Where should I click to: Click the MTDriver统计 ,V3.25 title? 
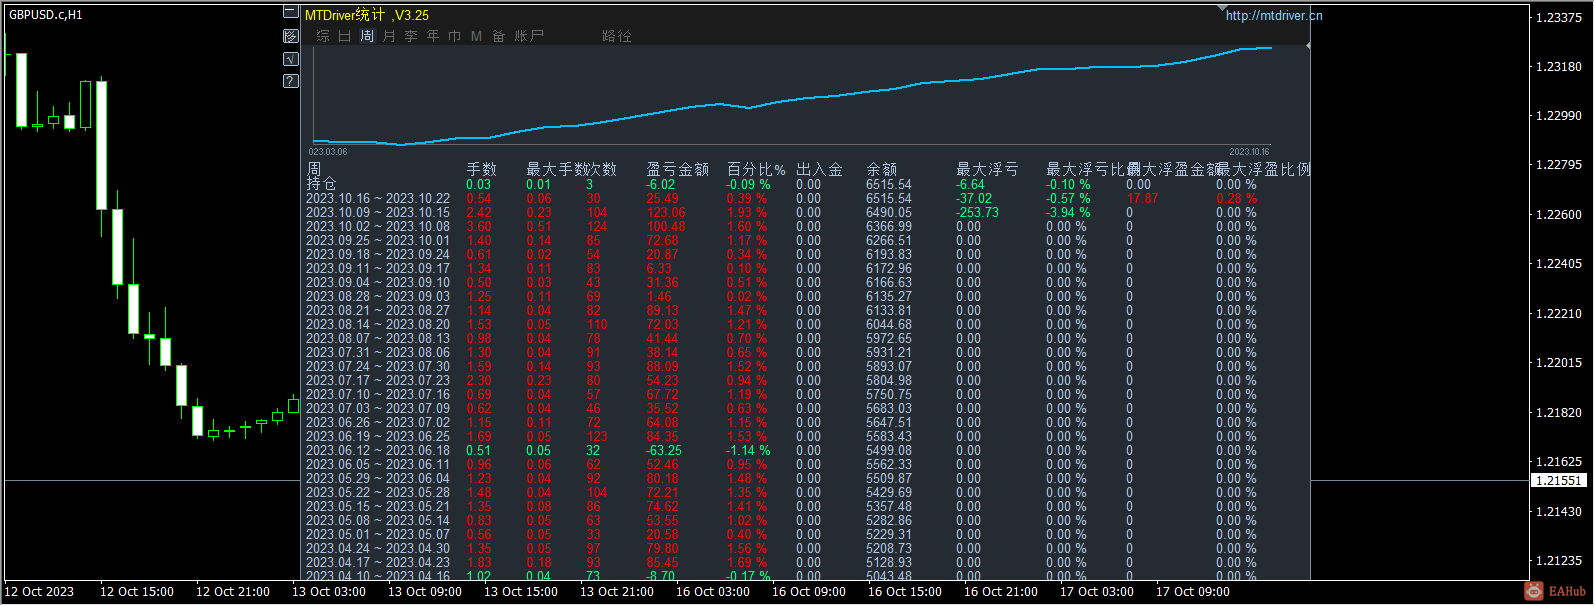point(367,15)
